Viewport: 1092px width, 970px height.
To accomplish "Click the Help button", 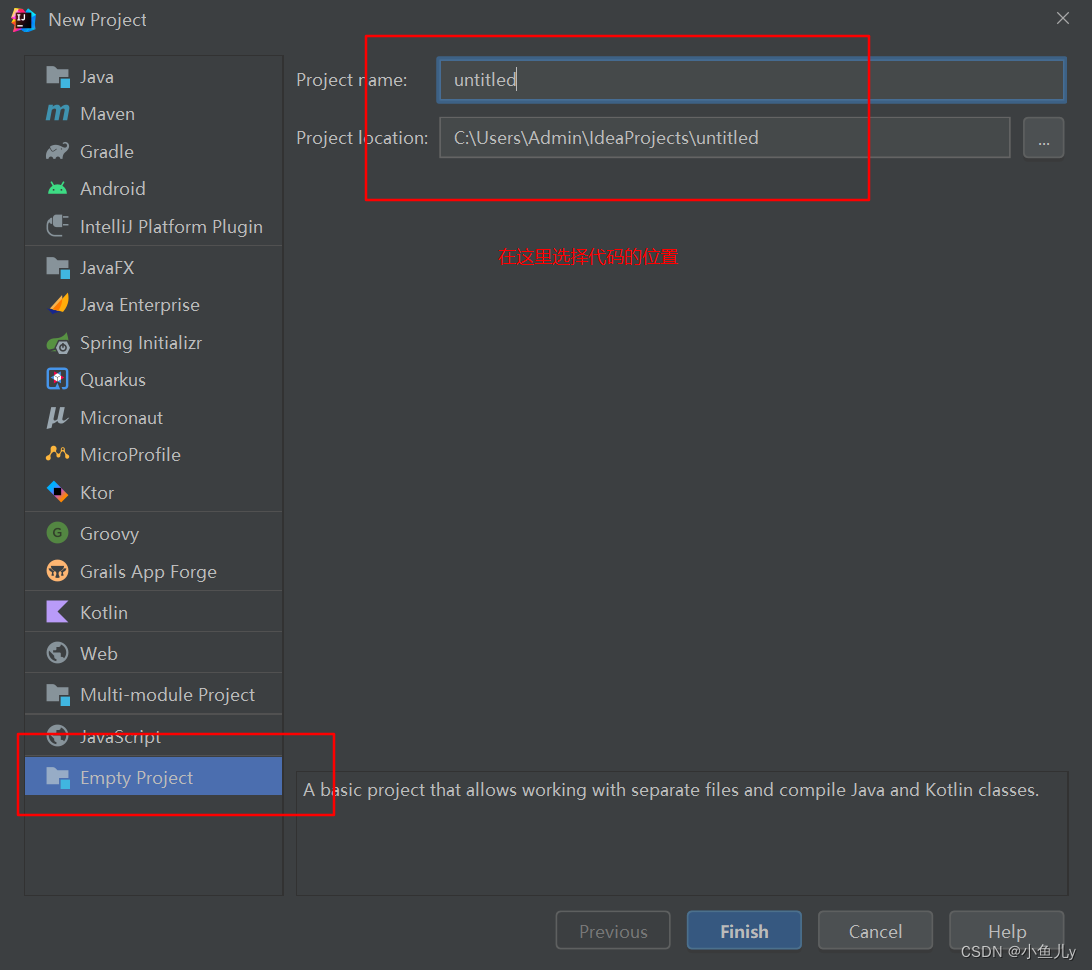I will [1006, 930].
